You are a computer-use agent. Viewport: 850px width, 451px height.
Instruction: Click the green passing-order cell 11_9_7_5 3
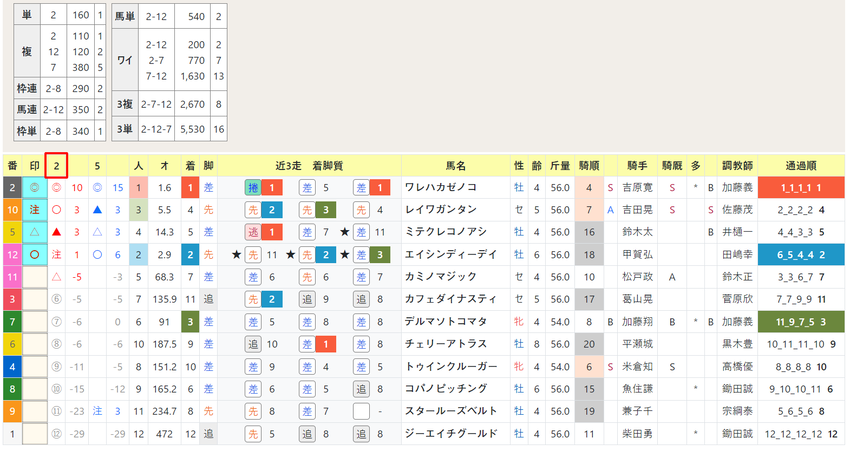801,322
